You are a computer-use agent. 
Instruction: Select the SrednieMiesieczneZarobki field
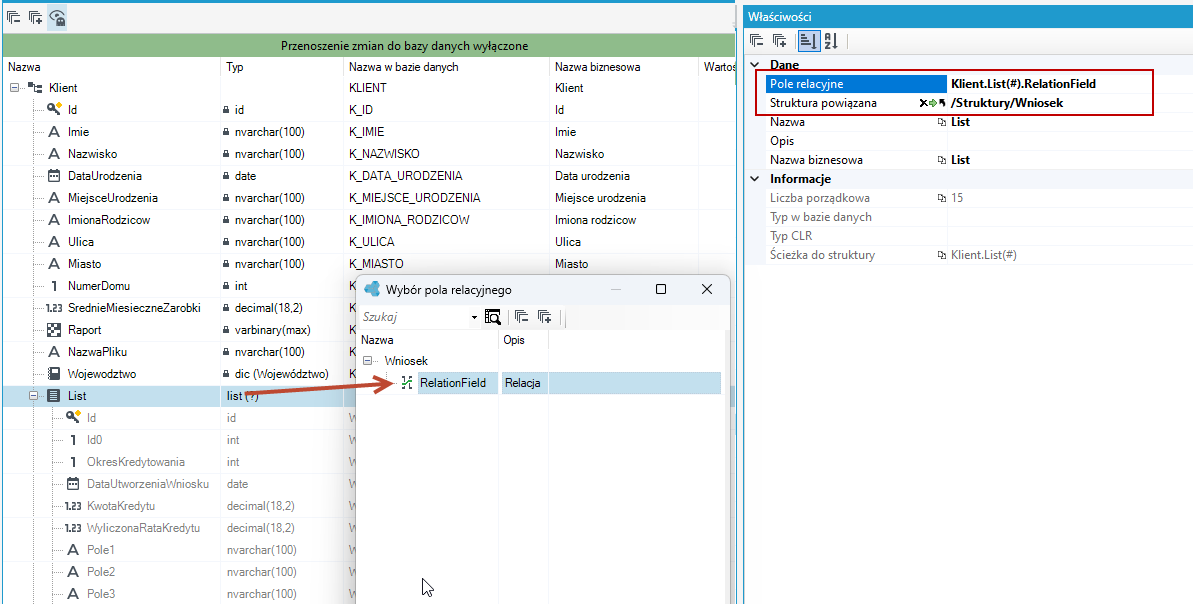(133, 308)
